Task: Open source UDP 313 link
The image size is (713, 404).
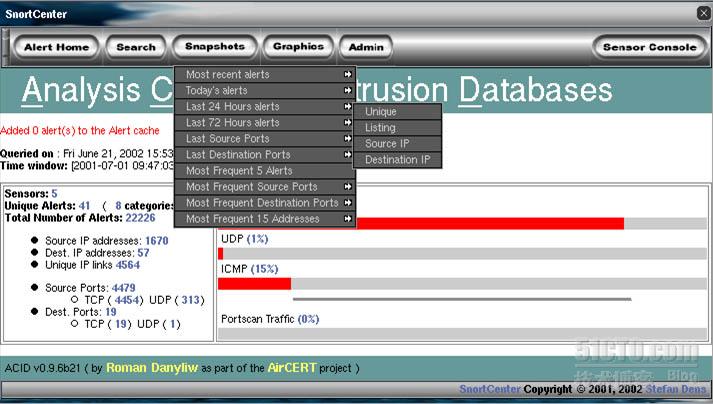Action: point(191,300)
